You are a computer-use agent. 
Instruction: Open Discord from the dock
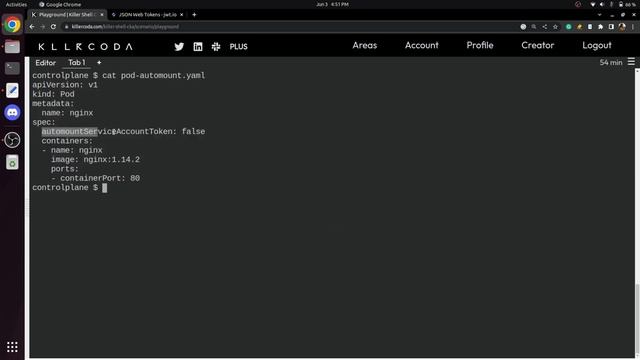click(12, 112)
